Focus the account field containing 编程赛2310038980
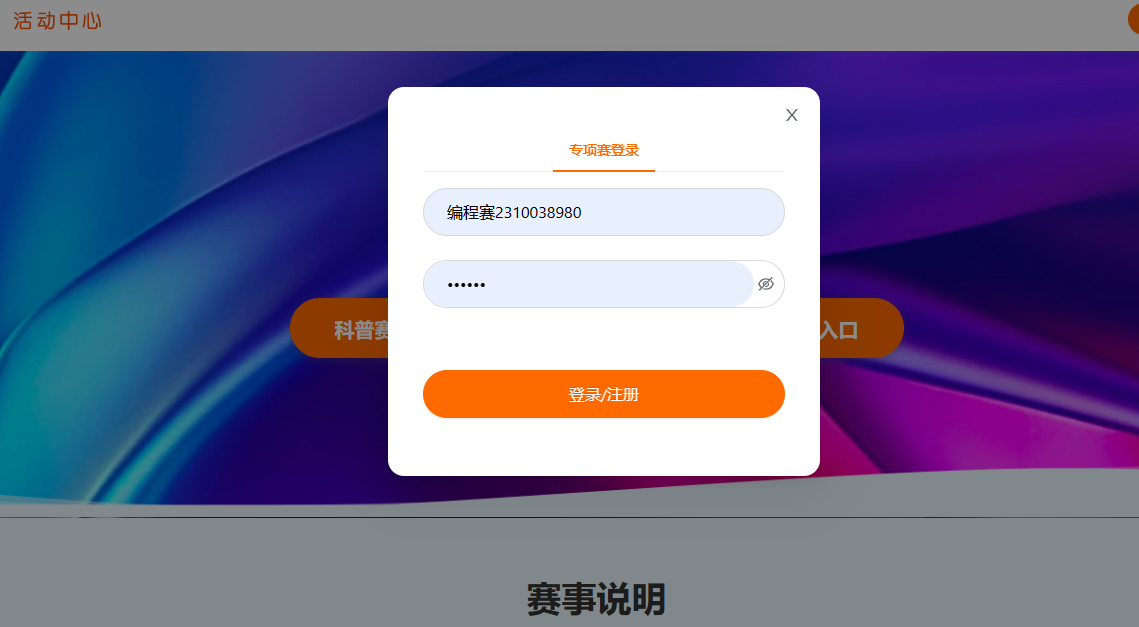1139x627 pixels. coord(604,212)
